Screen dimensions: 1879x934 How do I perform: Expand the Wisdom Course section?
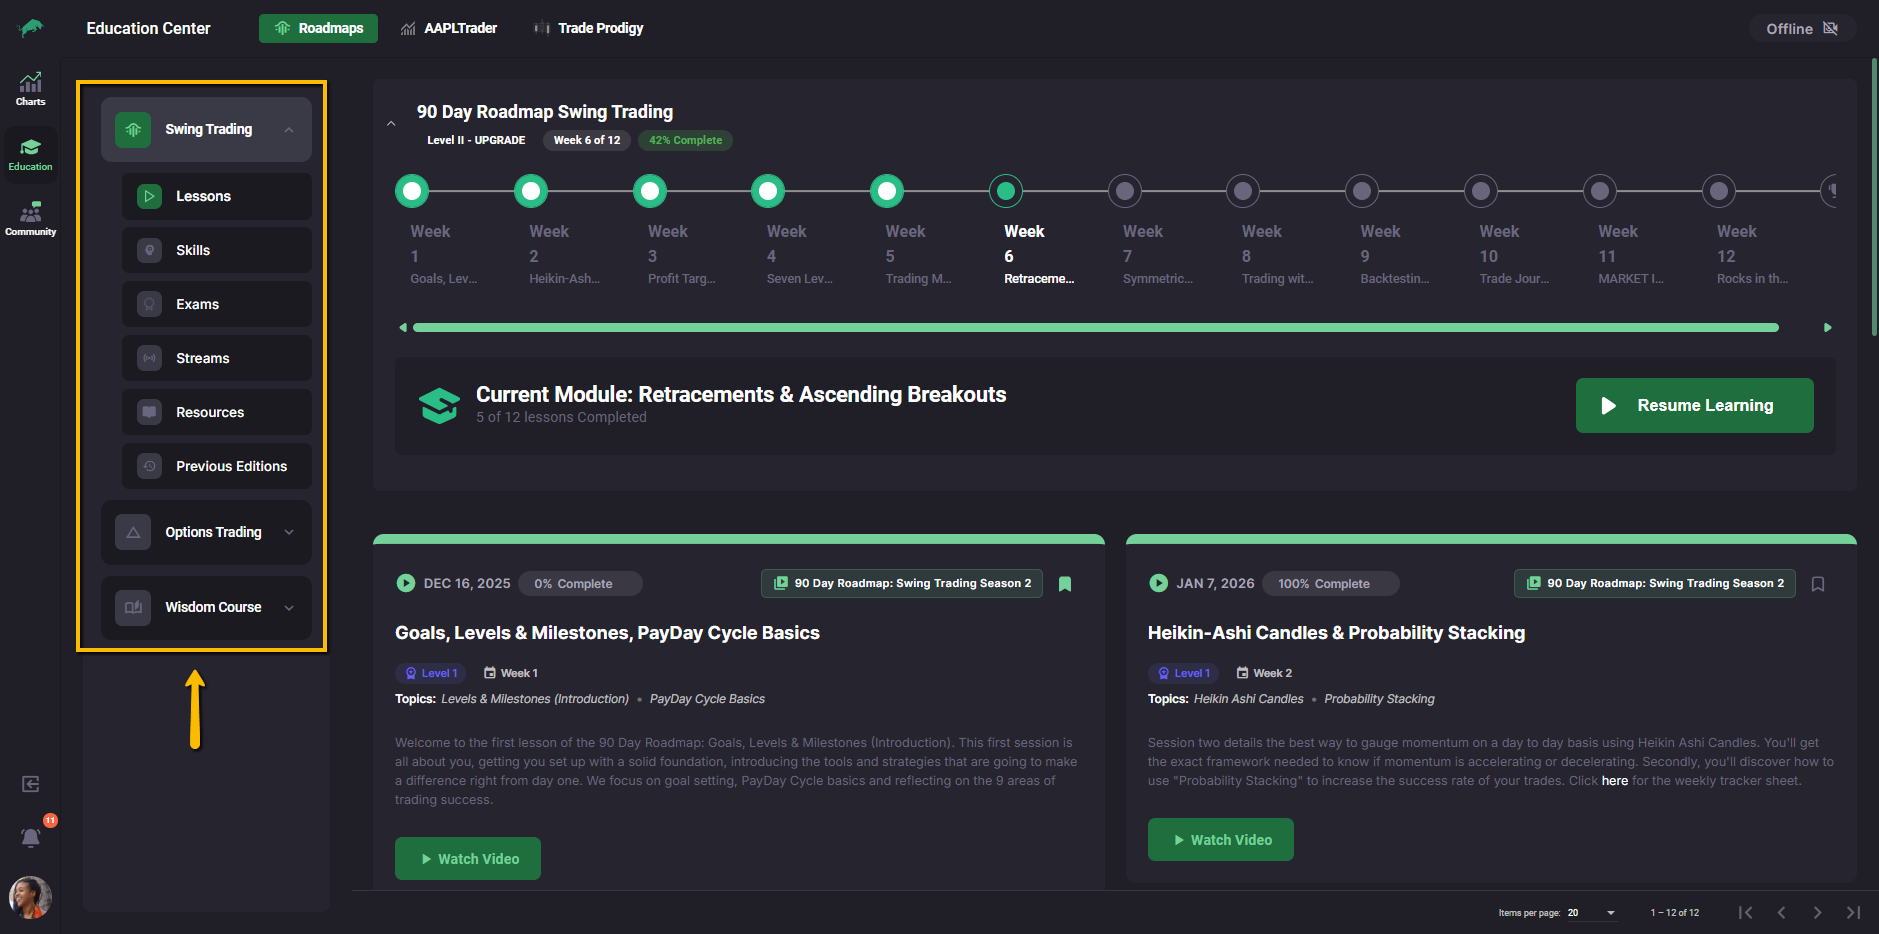pyautogui.click(x=289, y=607)
